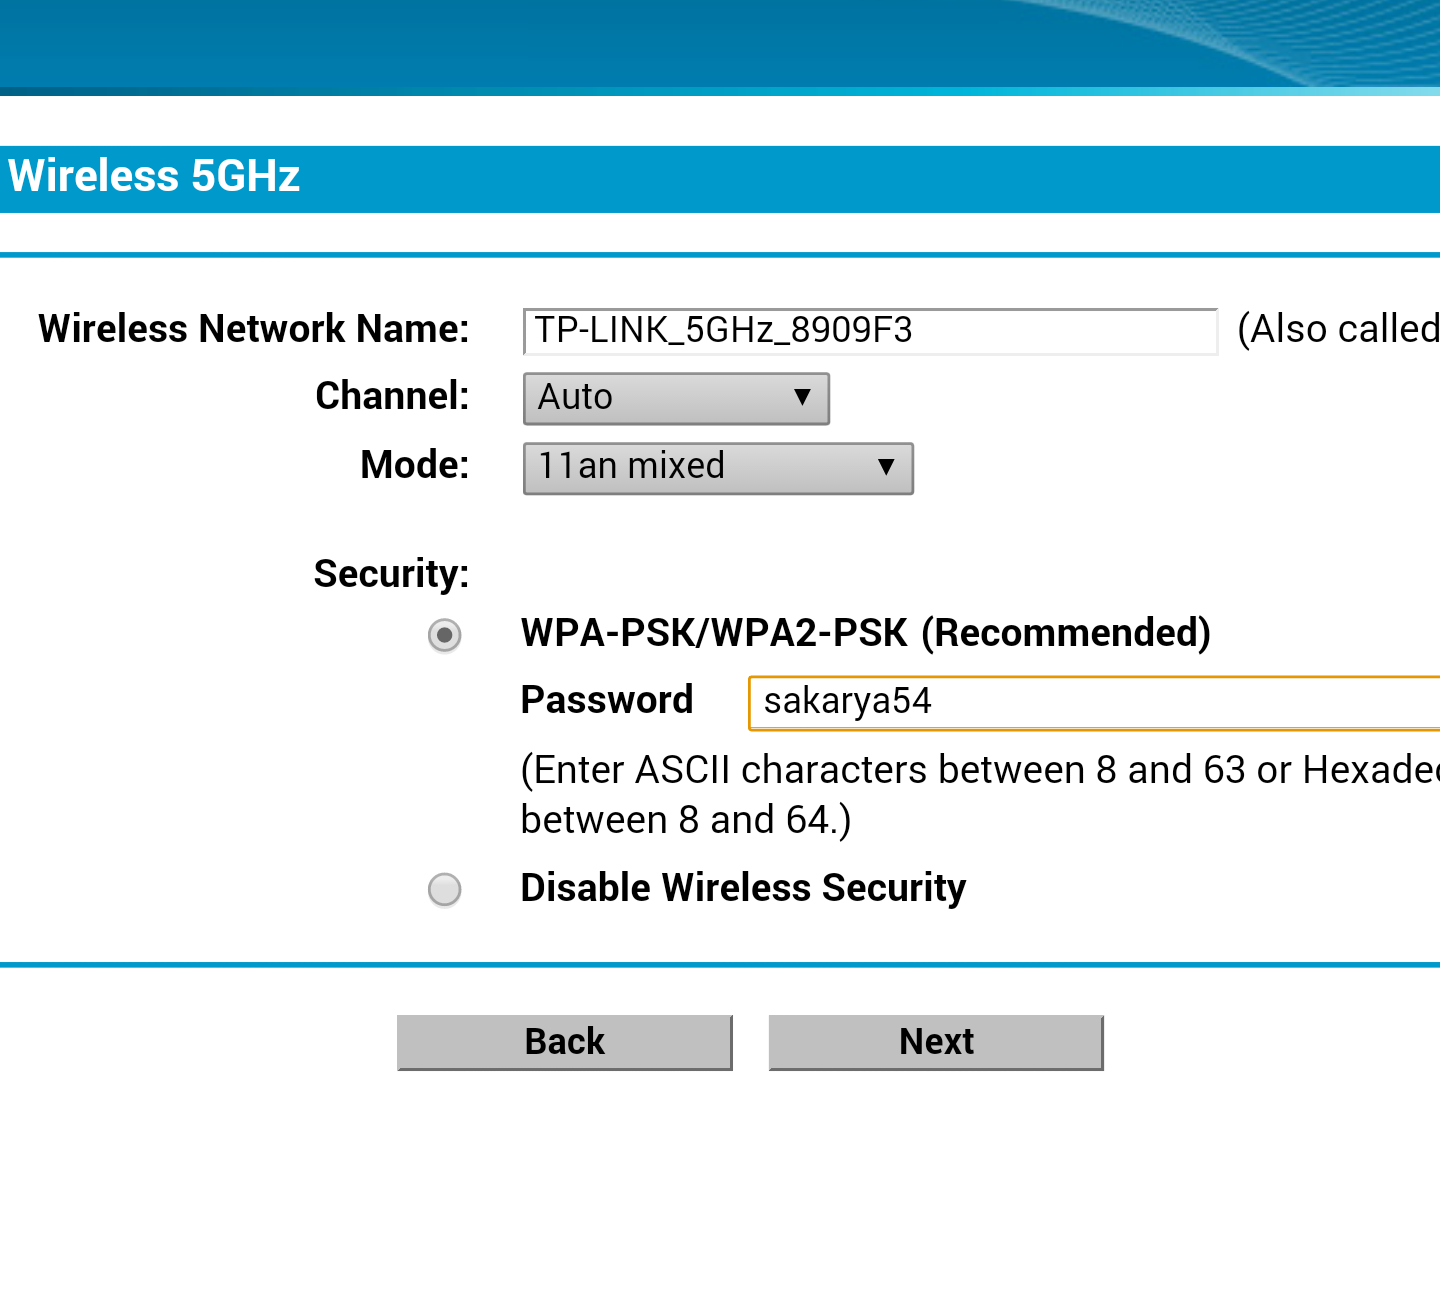Open the Channel dropdown set to Auto
The width and height of the screenshot is (1440, 1293).
[x=676, y=398]
